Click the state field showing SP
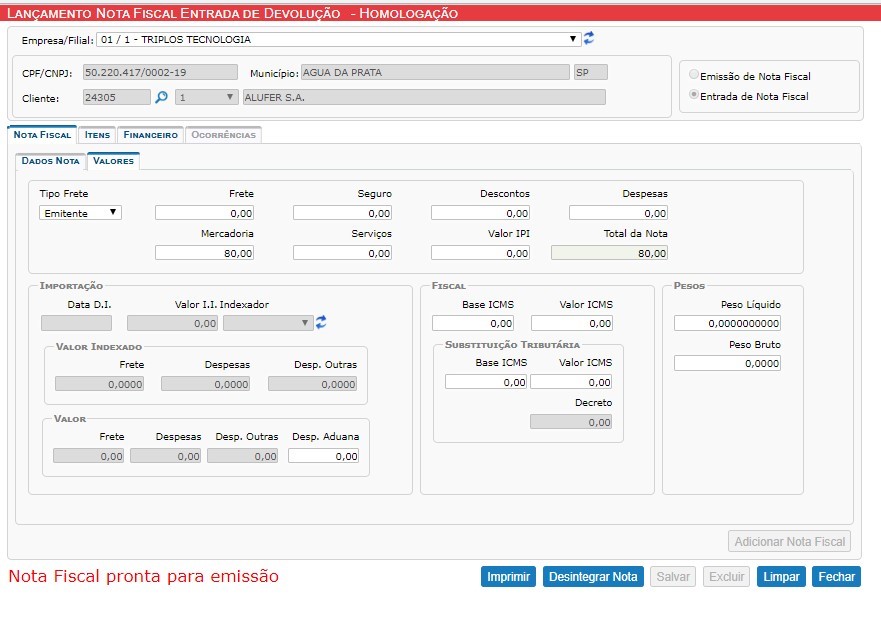 [x=591, y=72]
